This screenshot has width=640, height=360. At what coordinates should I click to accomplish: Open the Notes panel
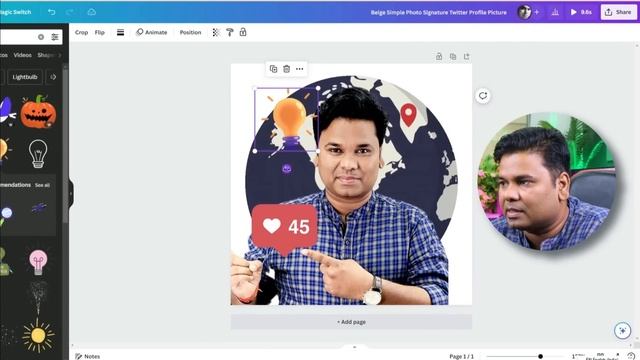click(88, 356)
